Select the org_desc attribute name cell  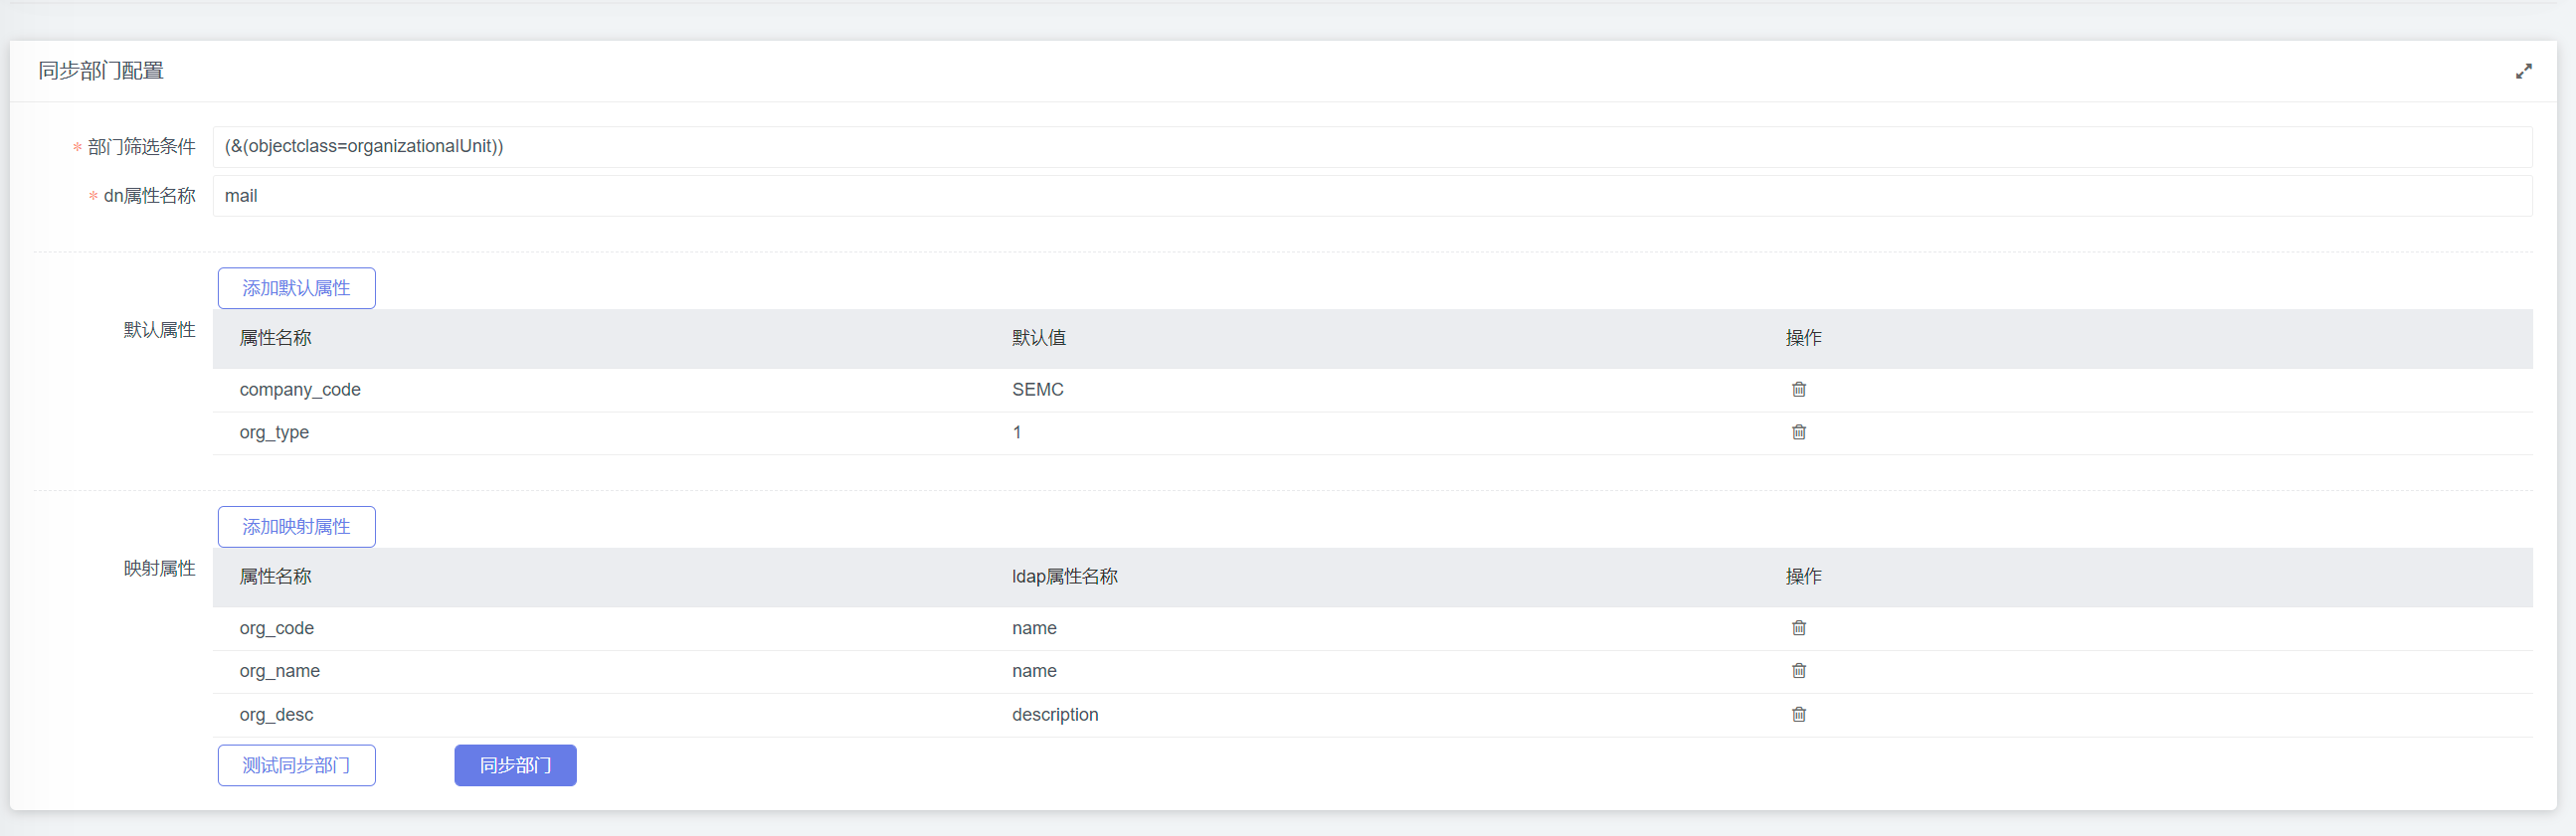[276, 715]
